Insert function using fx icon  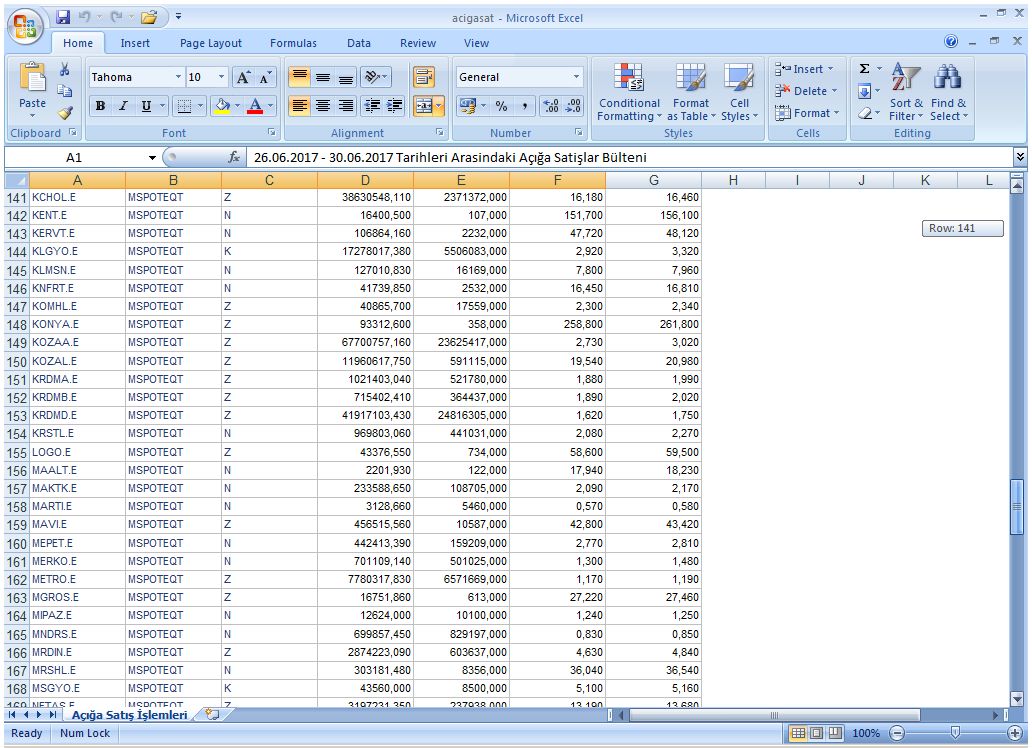pyautogui.click(x=234, y=157)
